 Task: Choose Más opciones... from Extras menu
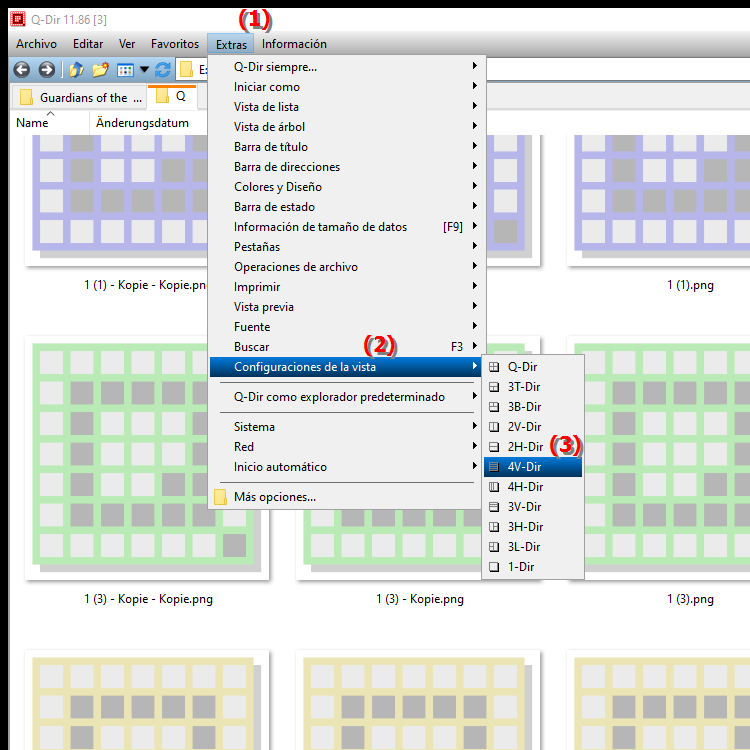[346, 497]
